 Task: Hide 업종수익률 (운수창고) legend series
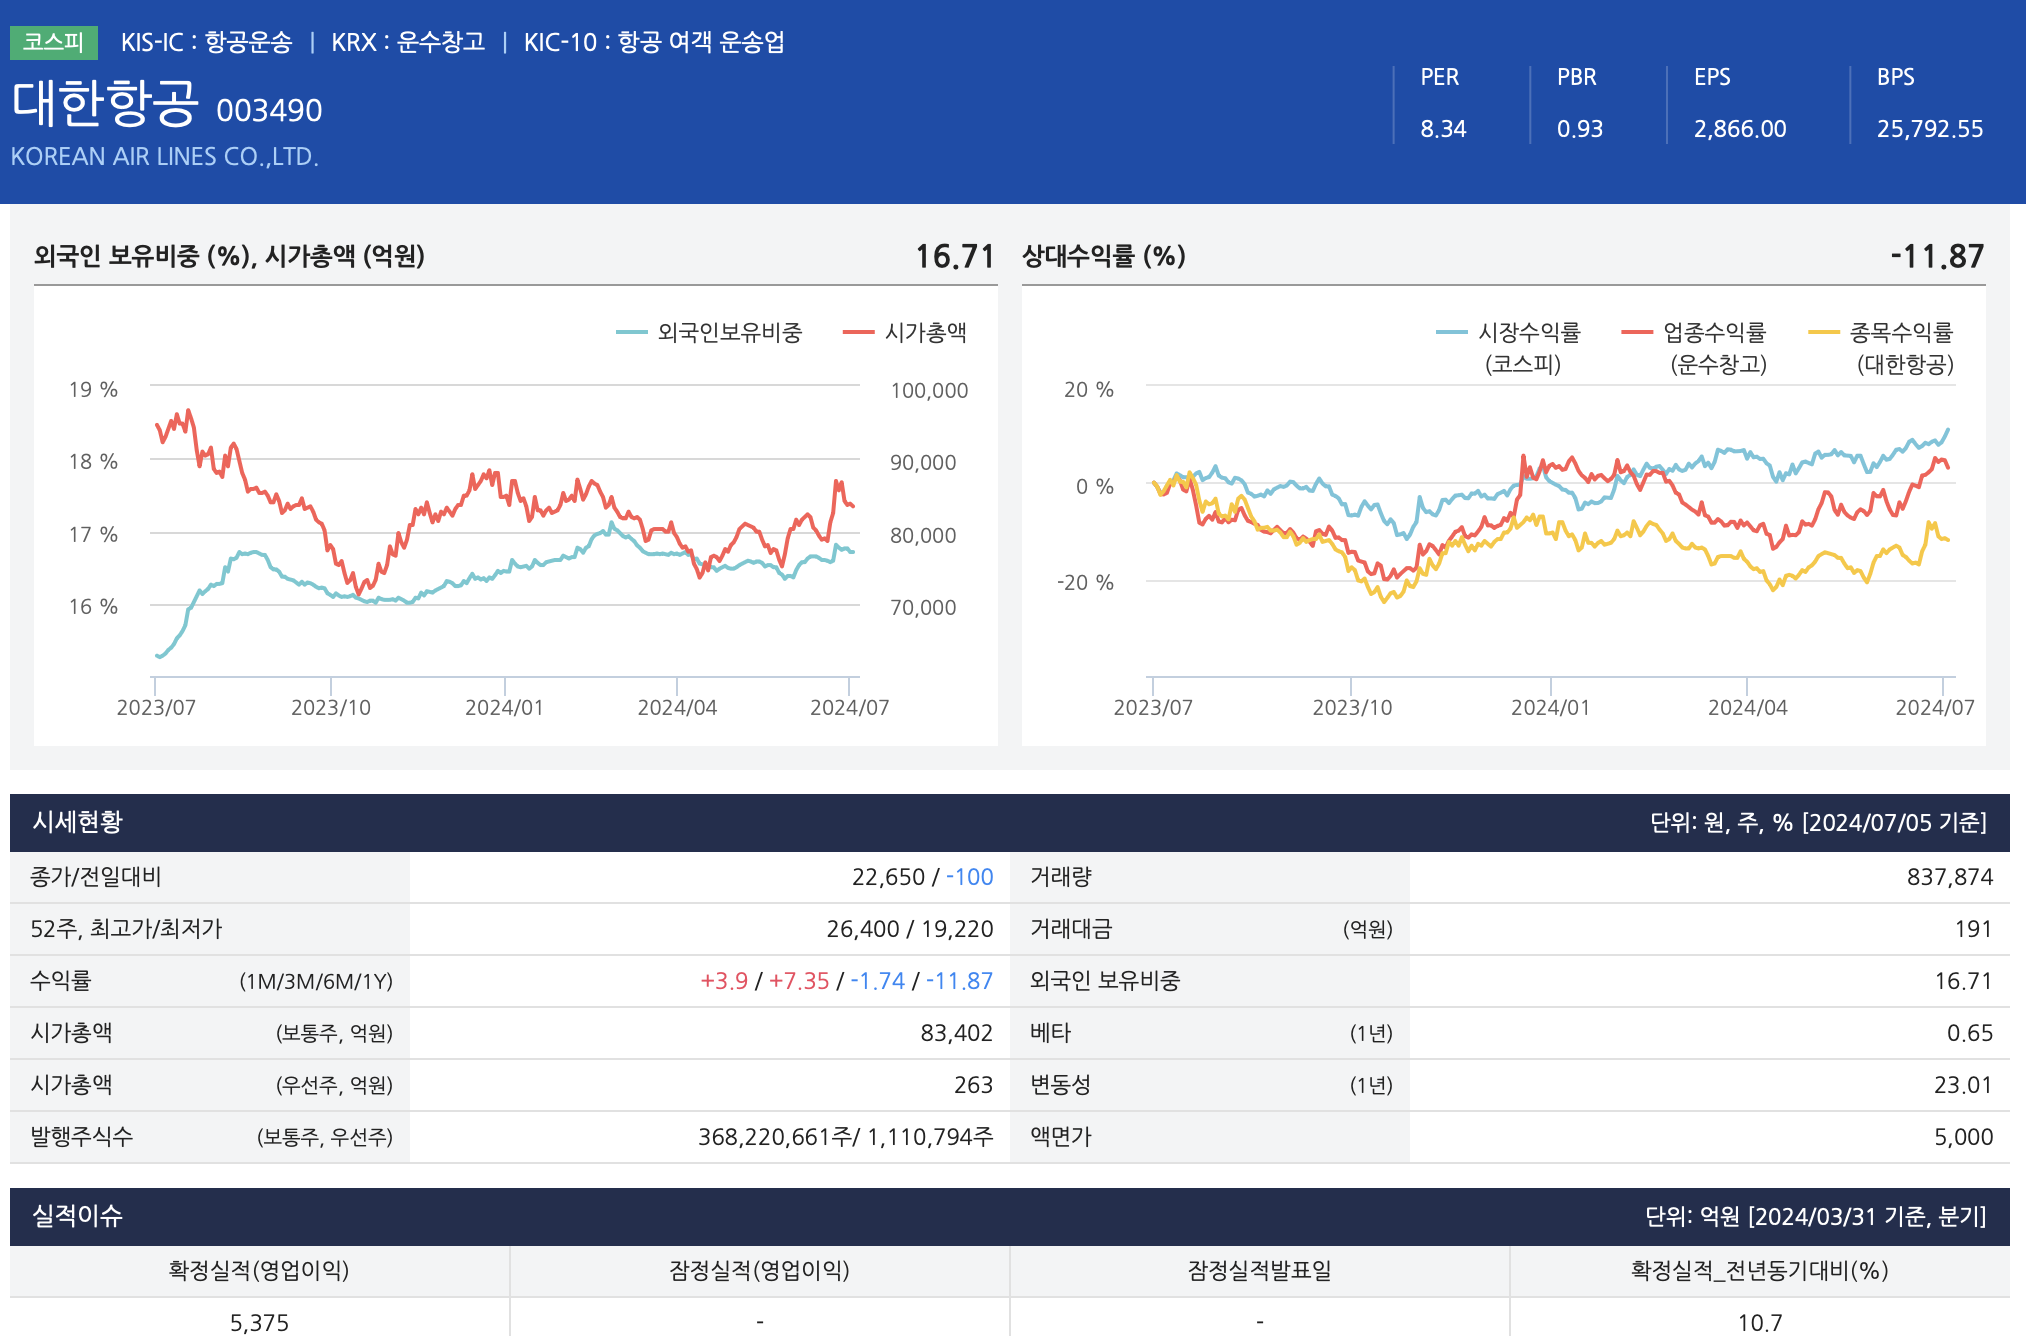coord(1714,333)
